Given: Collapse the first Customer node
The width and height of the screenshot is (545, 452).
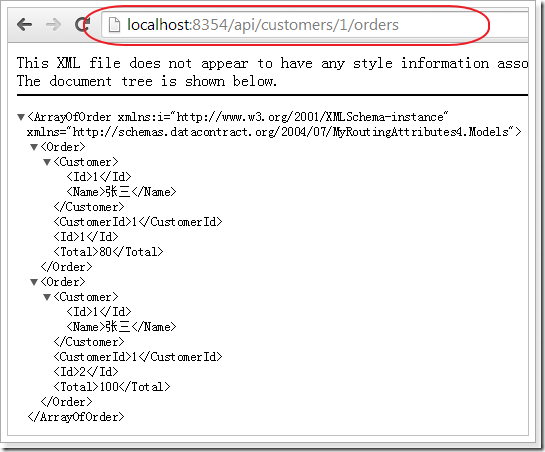Looking at the screenshot, I should 47,162.
